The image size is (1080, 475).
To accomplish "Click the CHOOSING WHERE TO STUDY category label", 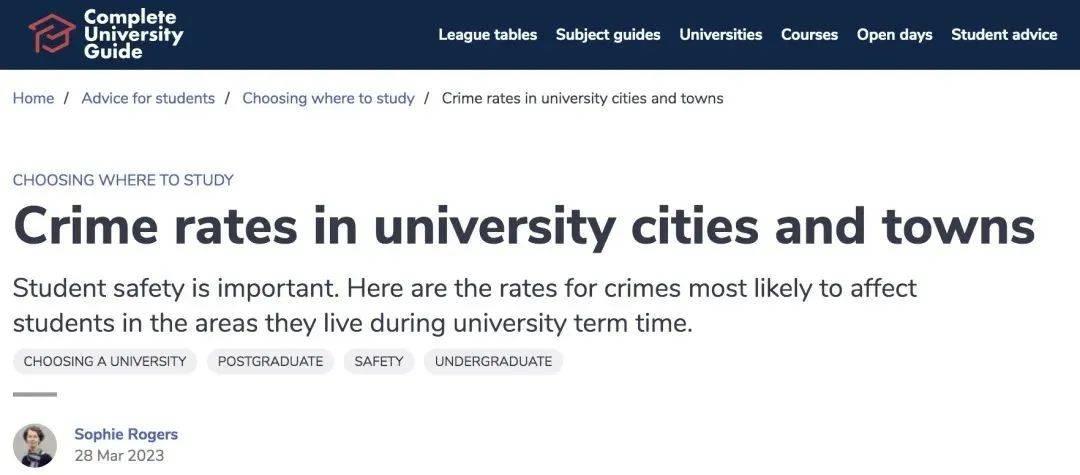I will [123, 180].
